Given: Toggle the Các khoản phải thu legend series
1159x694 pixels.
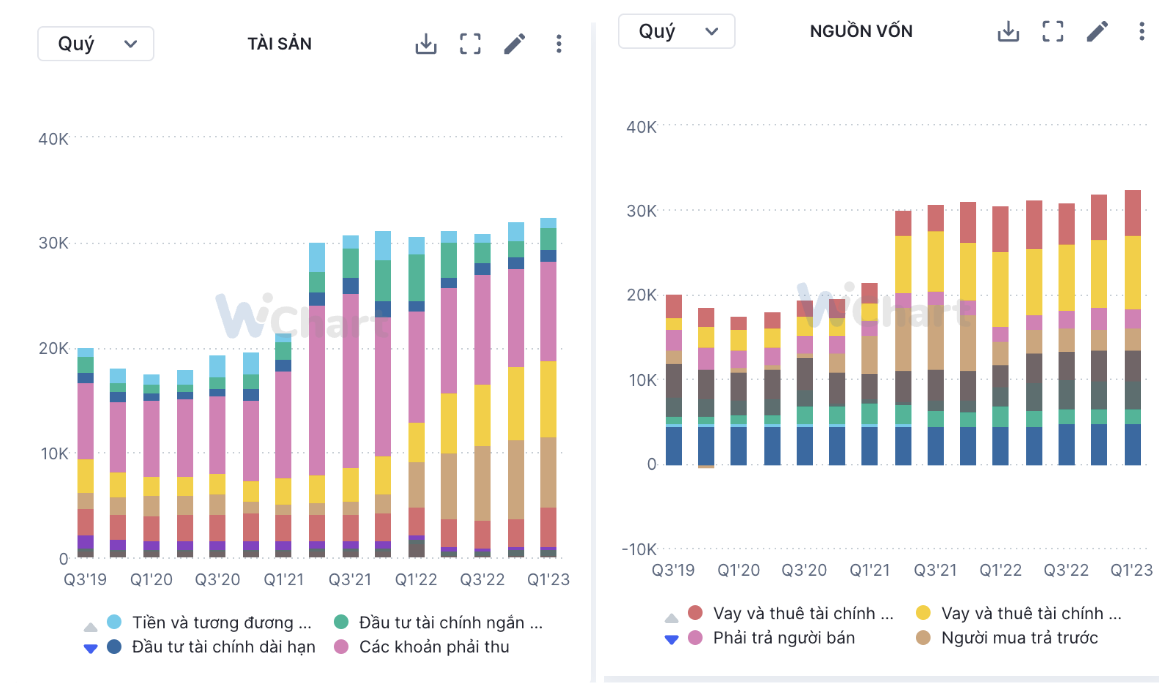Looking at the screenshot, I should pyautogui.click(x=434, y=647).
